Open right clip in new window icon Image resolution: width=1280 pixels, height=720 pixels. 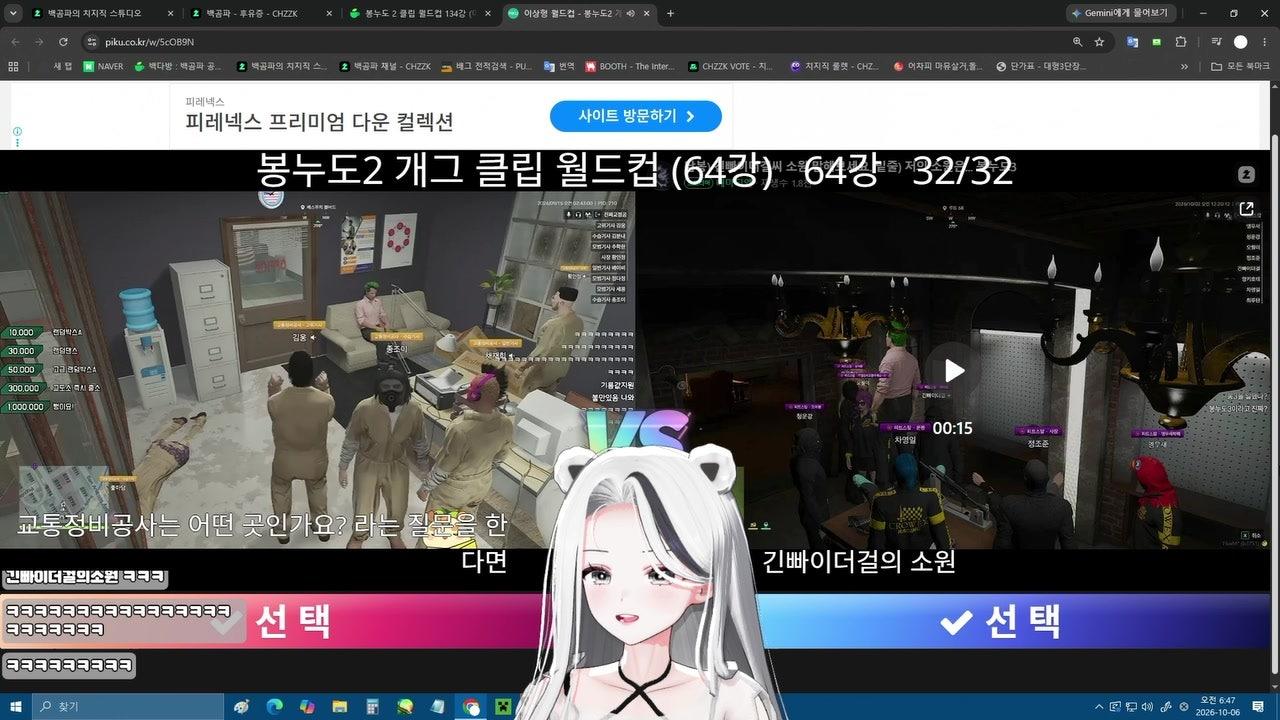(1246, 209)
